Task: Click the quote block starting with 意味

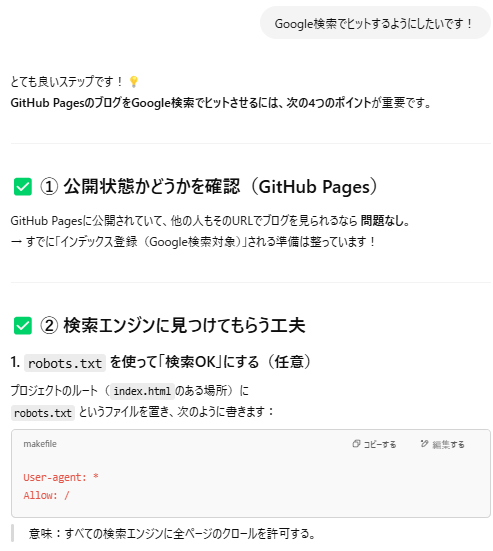Action: [x=172, y=533]
